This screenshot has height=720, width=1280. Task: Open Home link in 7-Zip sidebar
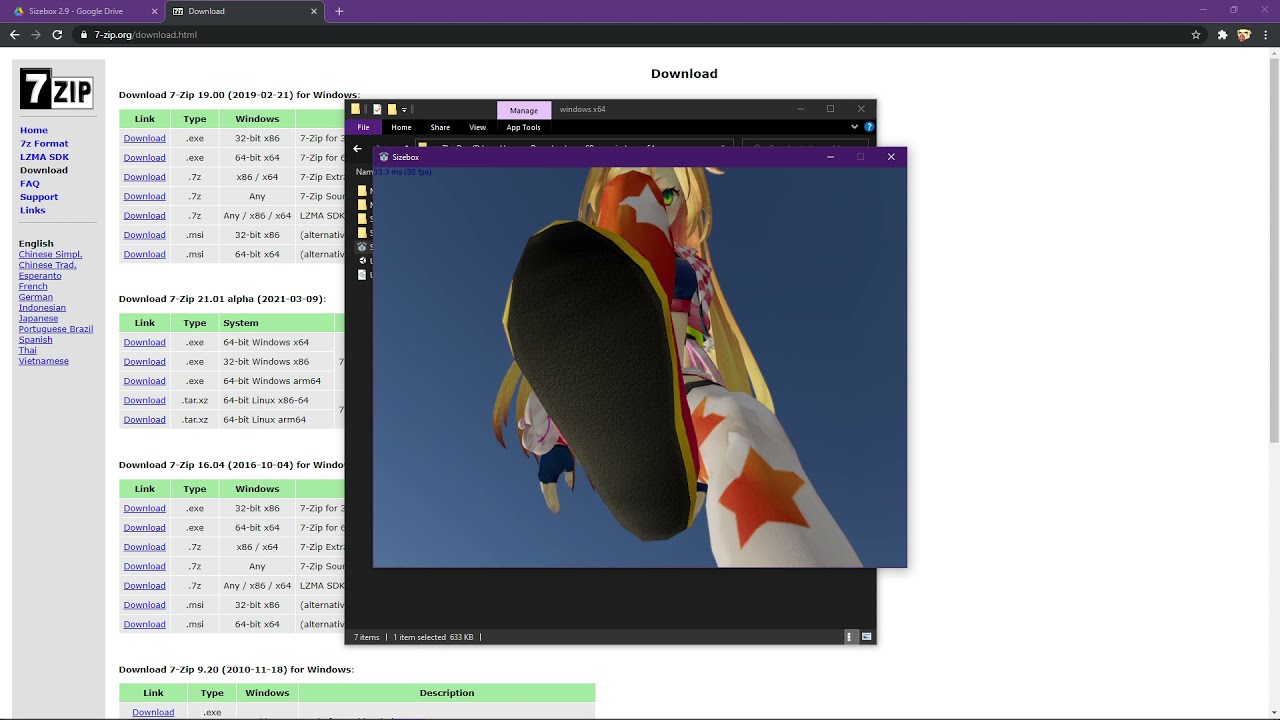tap(34, 130)
